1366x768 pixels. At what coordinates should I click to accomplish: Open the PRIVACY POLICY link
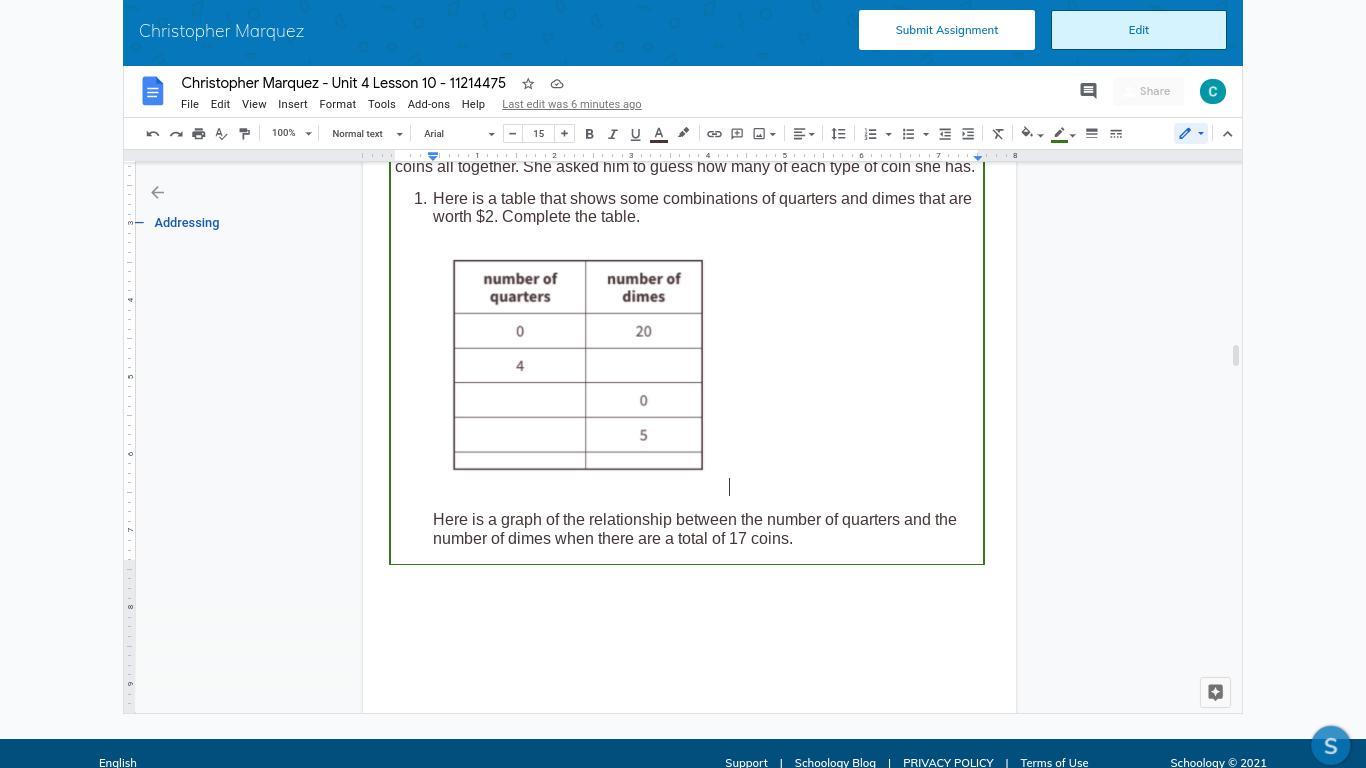click(x=948, y=763)
